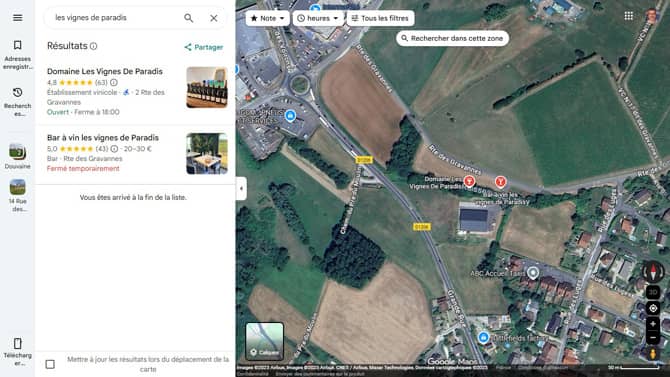Open the Note rating filter dropdown
Viewport: 670px width, 377px height.
click(x=267, y=18)
